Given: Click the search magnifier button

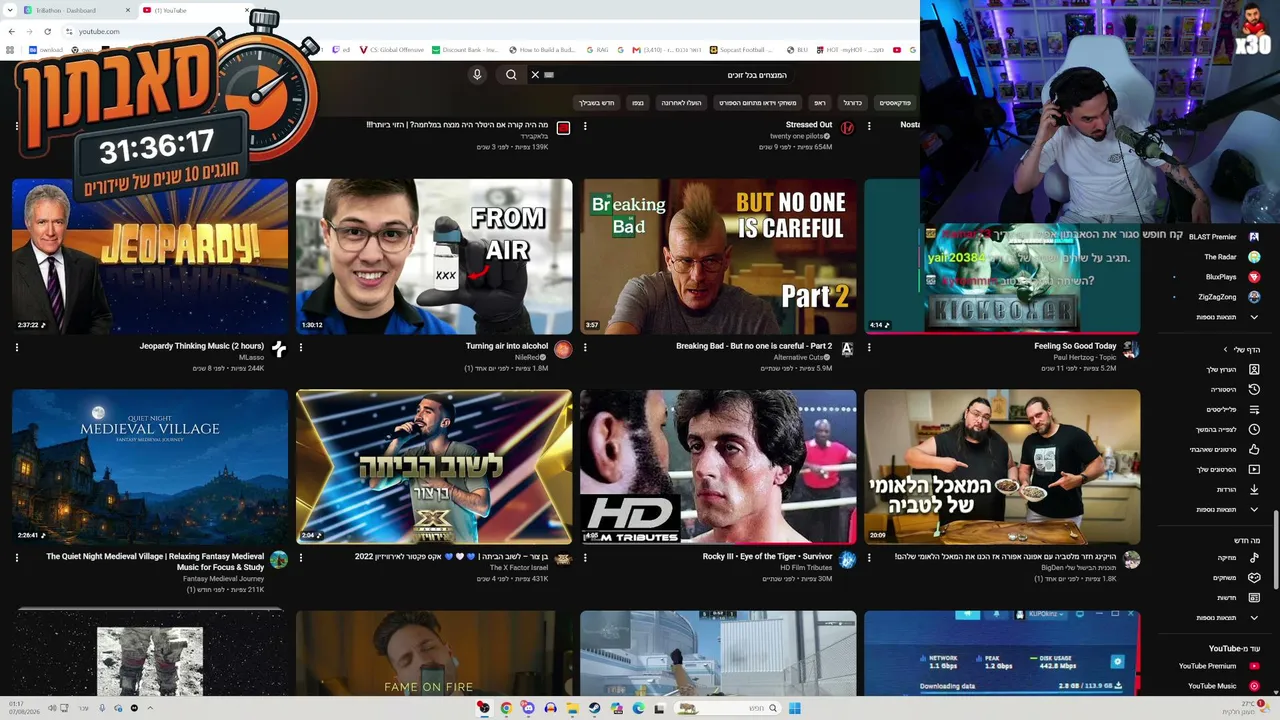Looking at the screenshot, I should point(511,75).
